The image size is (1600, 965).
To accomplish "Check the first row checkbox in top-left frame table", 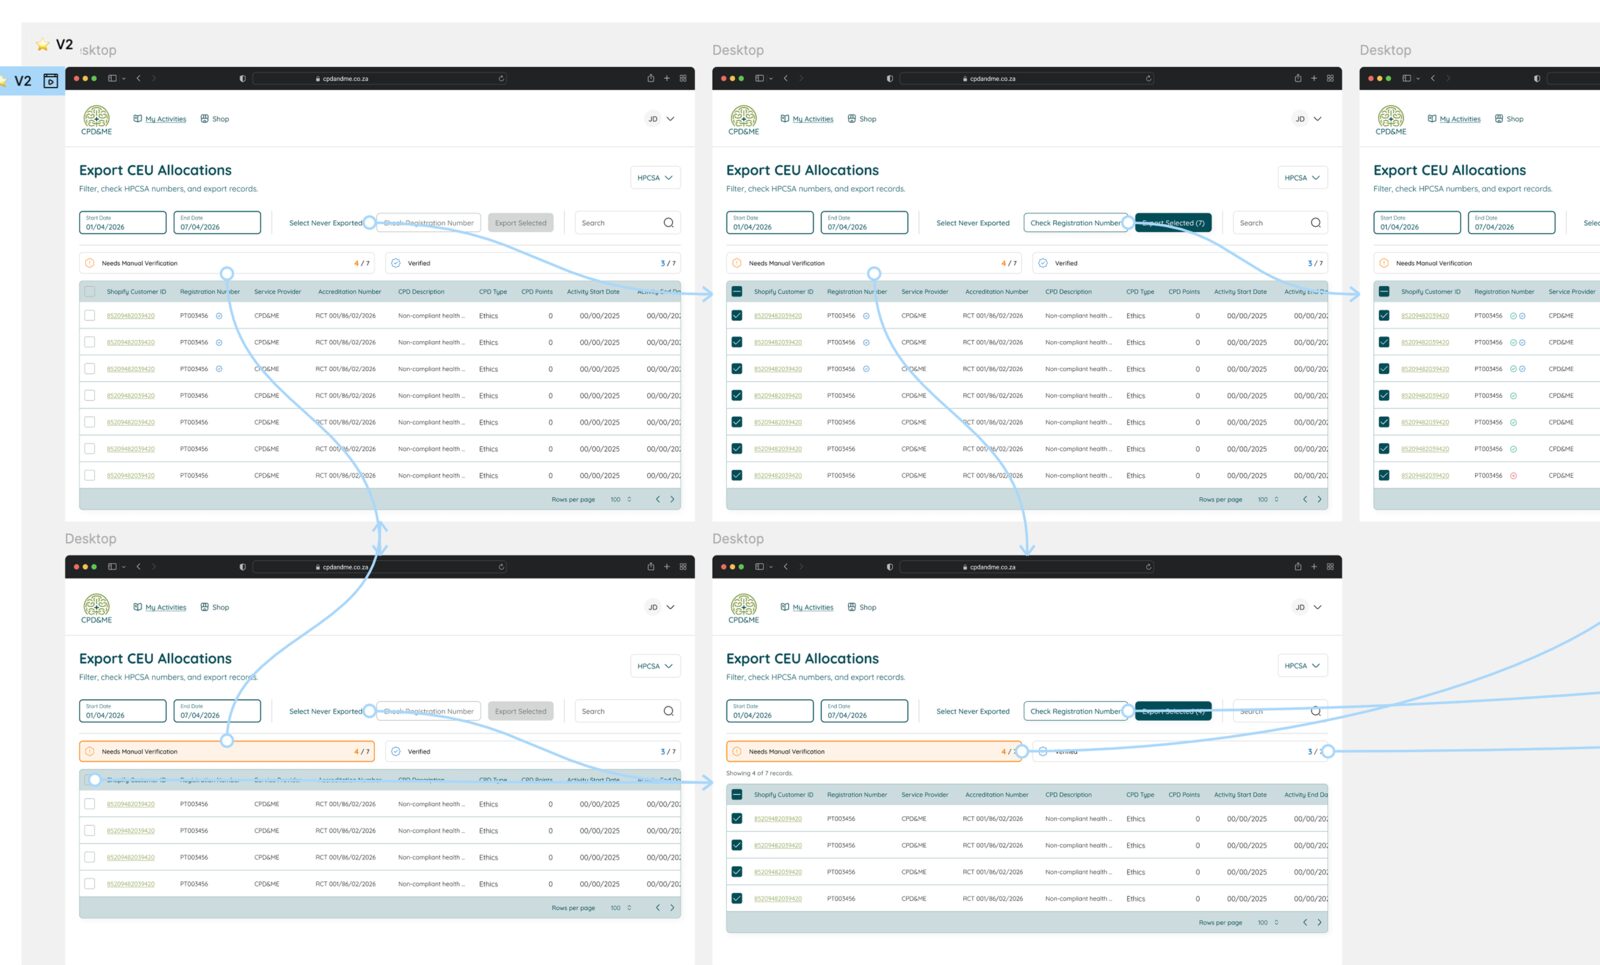I will tap(90, 315).
